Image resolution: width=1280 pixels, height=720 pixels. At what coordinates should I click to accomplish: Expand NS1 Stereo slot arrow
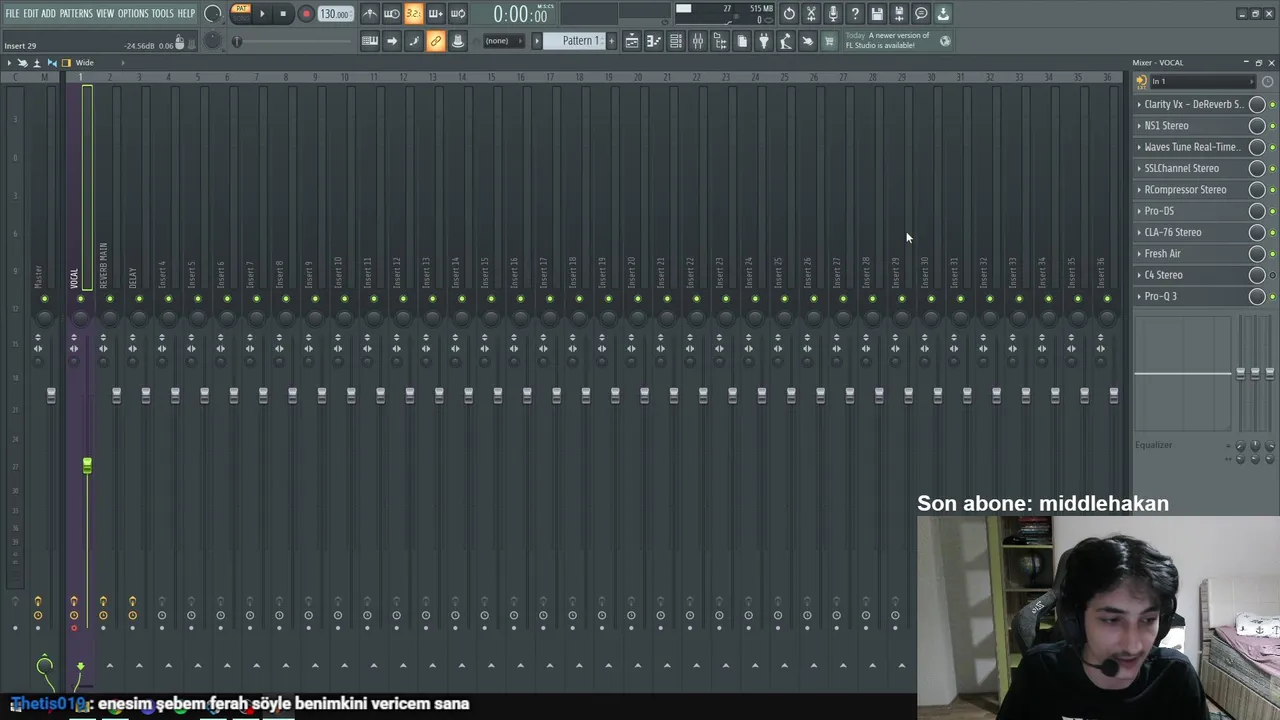[x=1139, y=126]
